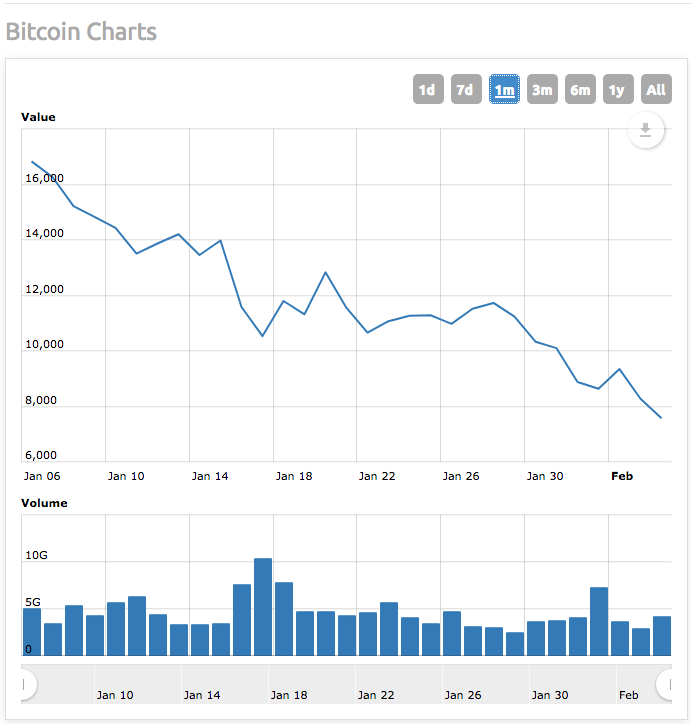Click the tall volume bar before Feb

(x=599, y=621)
